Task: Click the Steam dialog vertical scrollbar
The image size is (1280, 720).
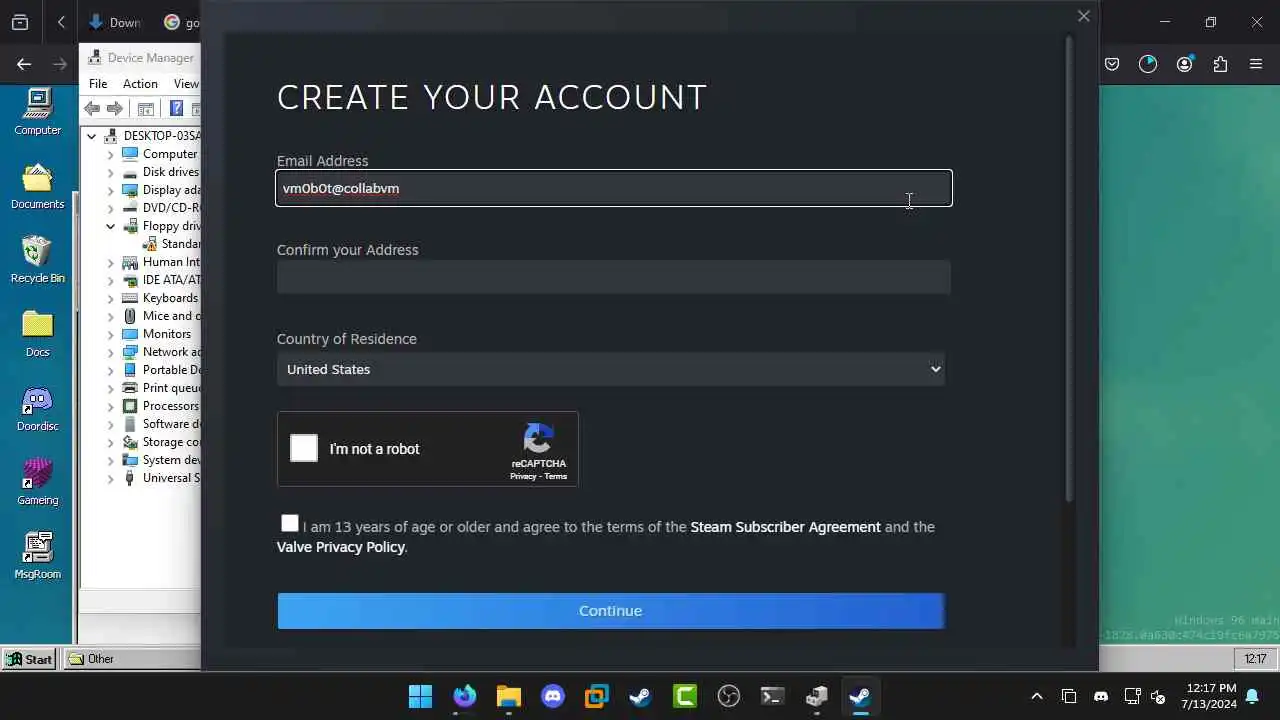Action: [1070, 270]
